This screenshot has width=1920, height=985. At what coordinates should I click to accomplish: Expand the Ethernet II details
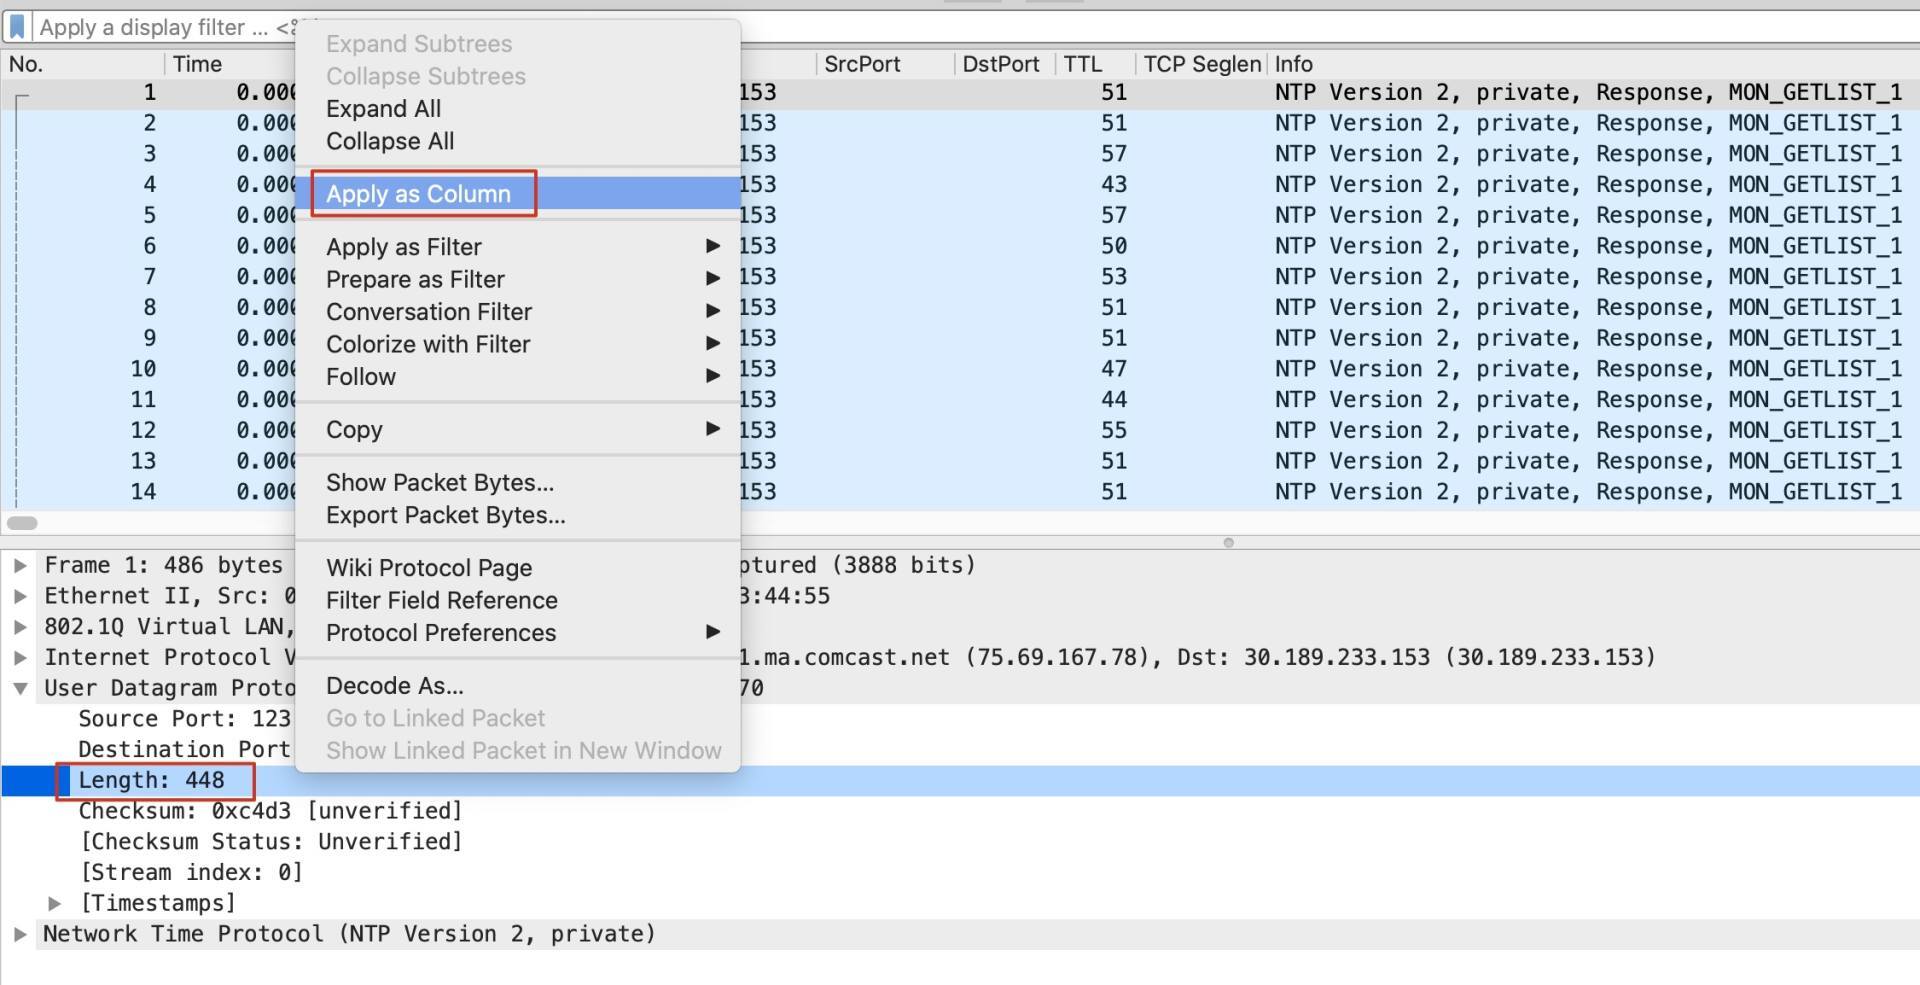(x=19, y=596)
